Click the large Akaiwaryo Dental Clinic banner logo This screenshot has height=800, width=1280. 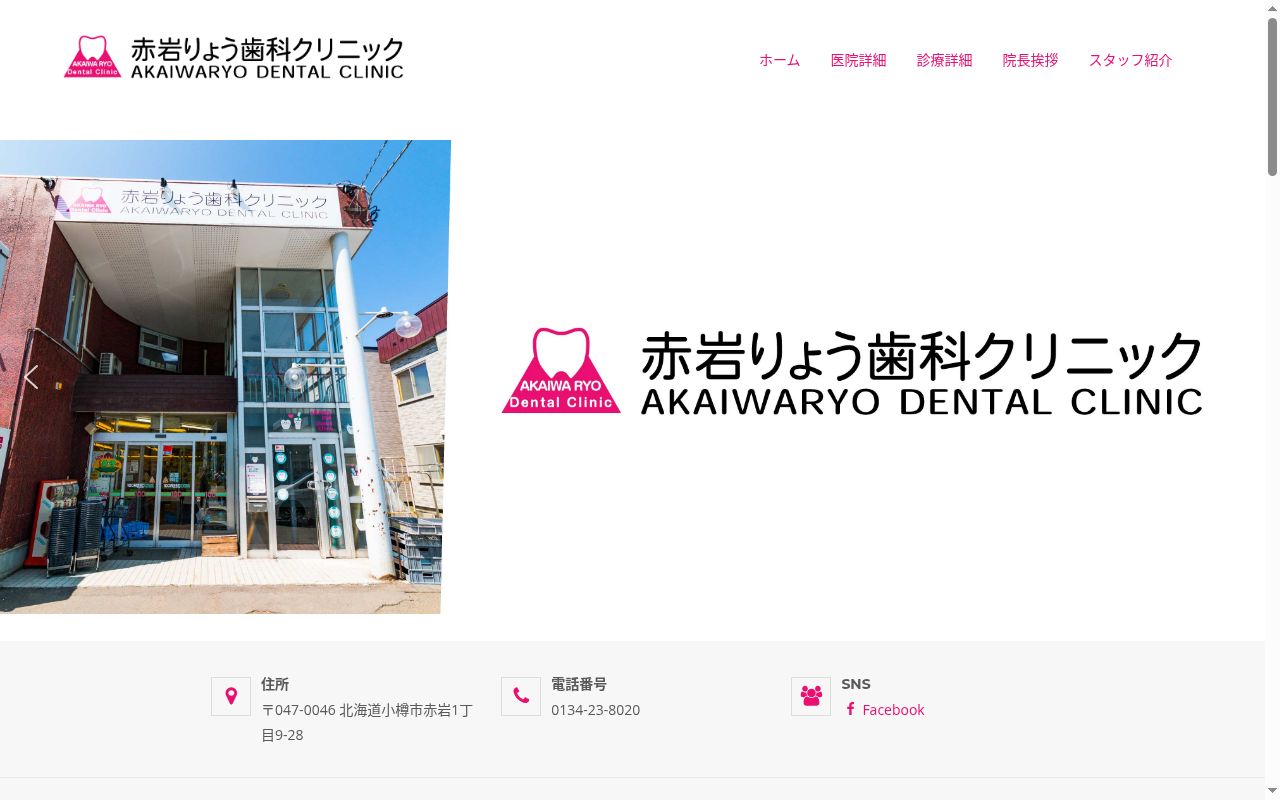tap(852, 371)
